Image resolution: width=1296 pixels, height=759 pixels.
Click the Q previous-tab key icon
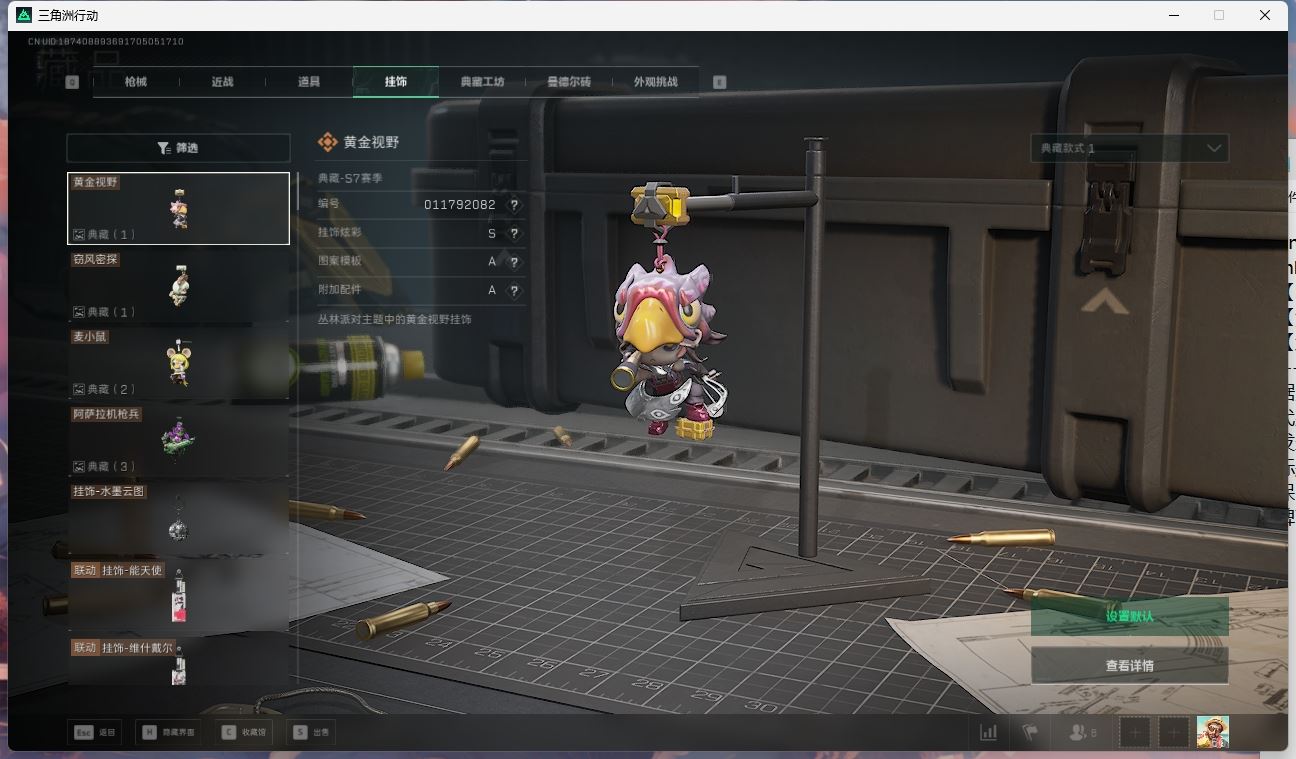[x=72, y=82]
